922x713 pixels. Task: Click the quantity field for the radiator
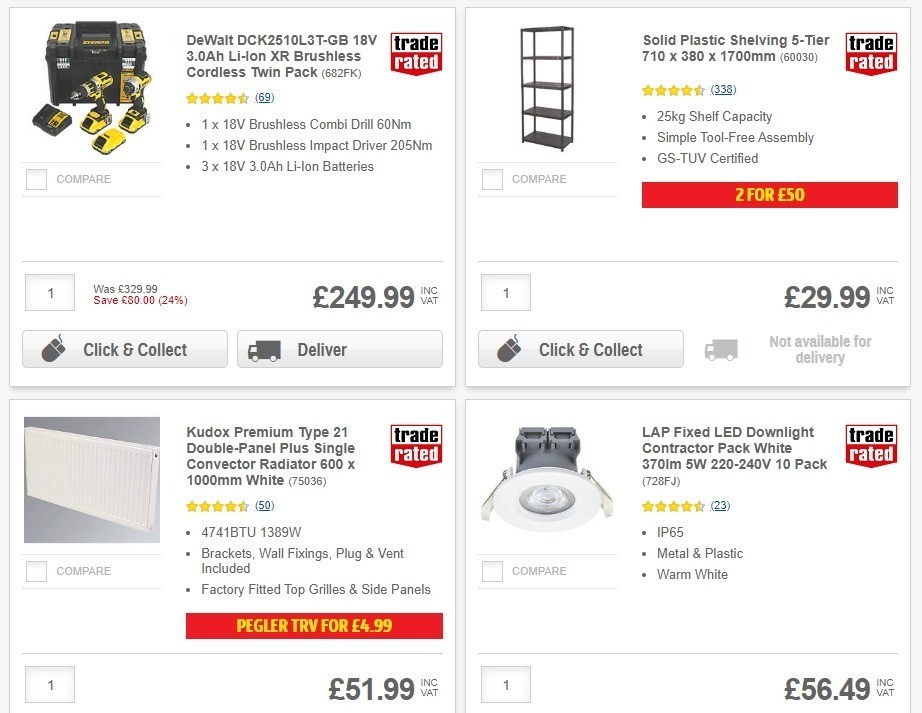pos(50,684)
